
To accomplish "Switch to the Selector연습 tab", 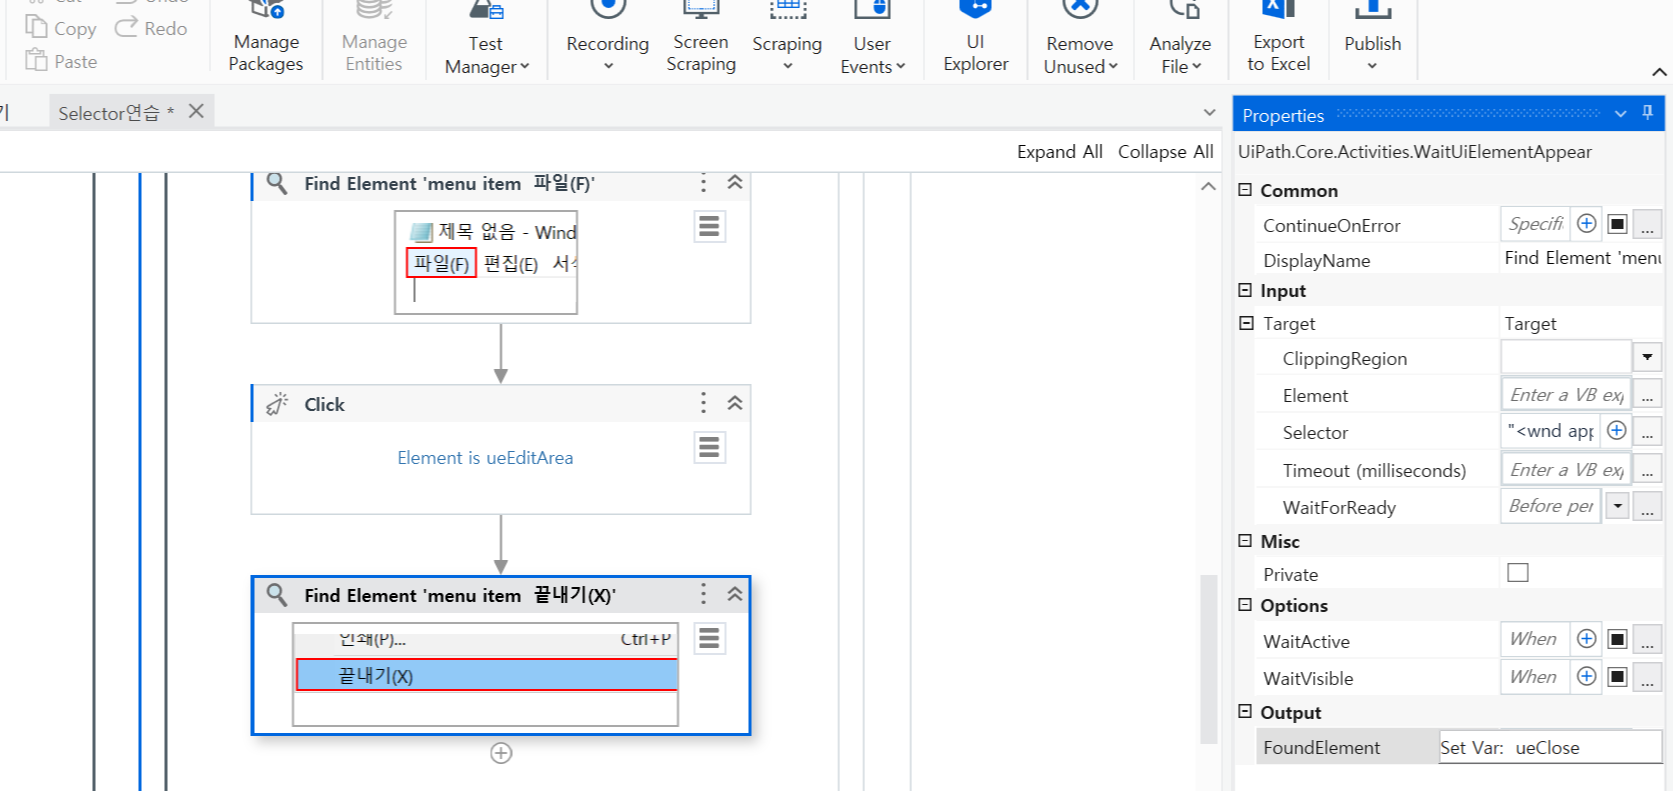I will (116, 112).
